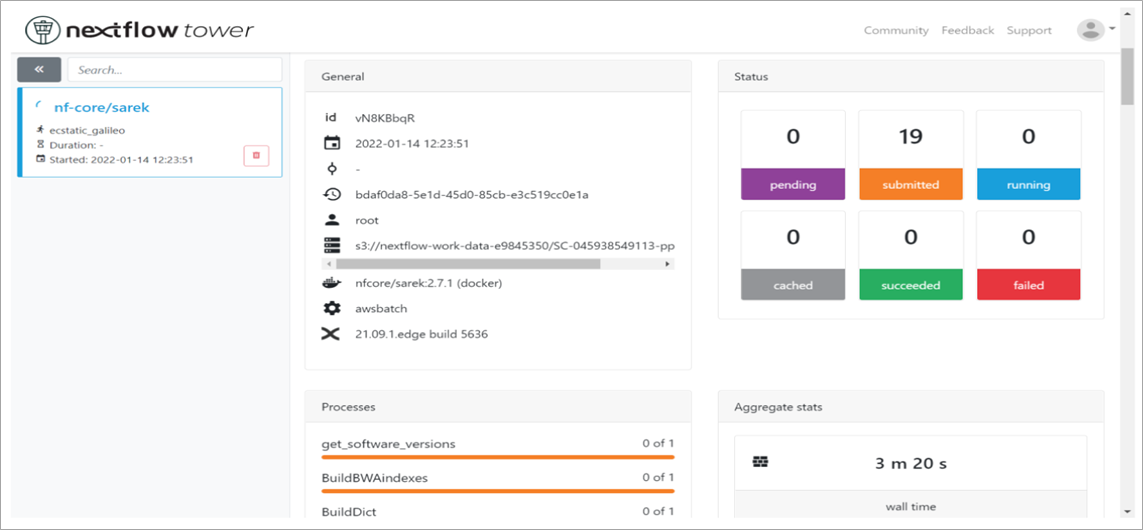
Task: Open the nf-core/sarek run link
Action: [x=101, y=107]
